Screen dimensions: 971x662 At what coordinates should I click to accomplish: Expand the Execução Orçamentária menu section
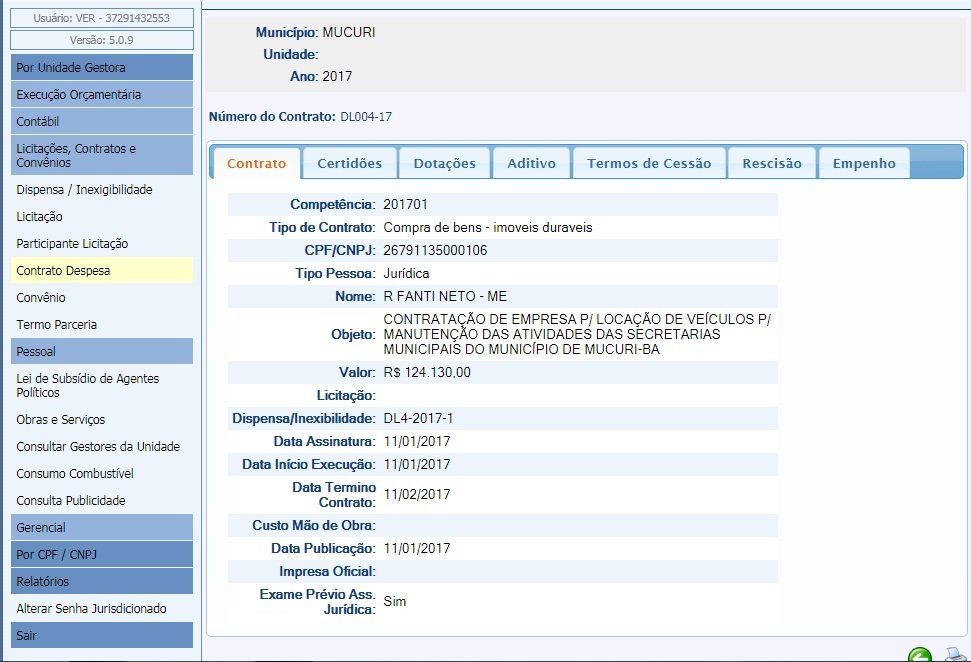102,95
